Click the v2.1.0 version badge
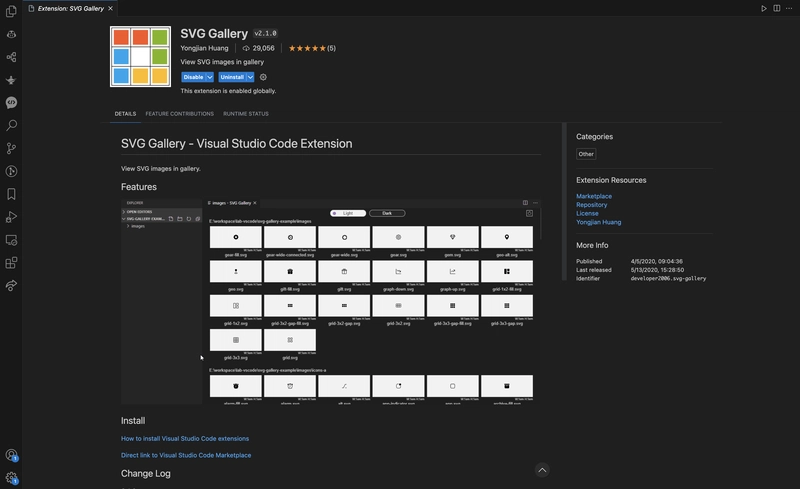Image resolution: width=800 pixels, height=489 pixels. [265, 33]
